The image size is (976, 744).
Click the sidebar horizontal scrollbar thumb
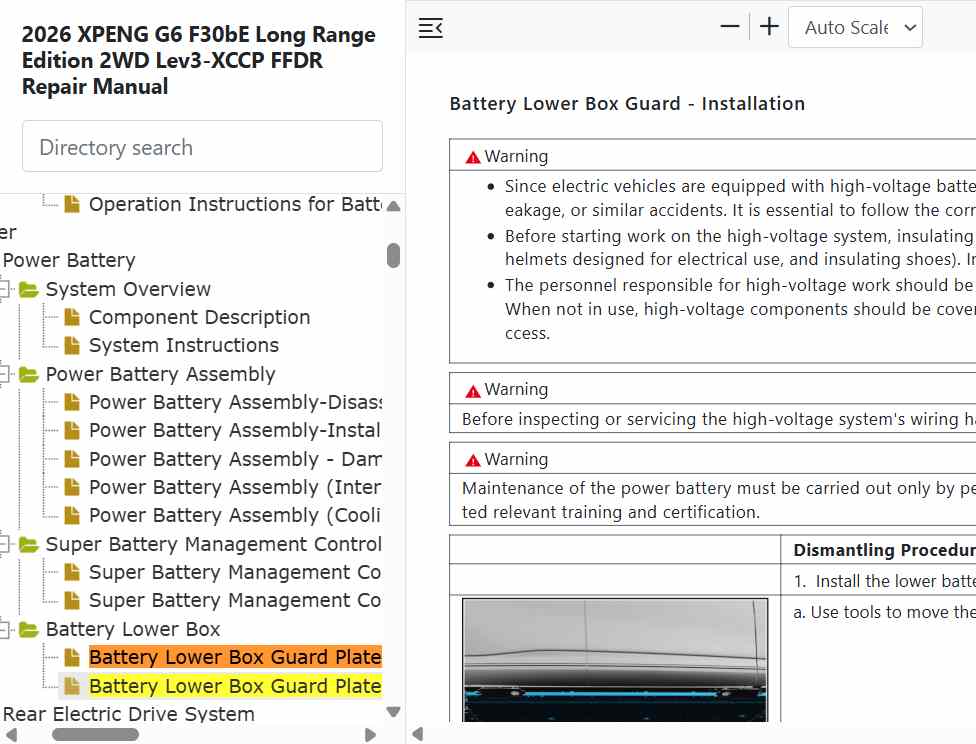point(95,735)
